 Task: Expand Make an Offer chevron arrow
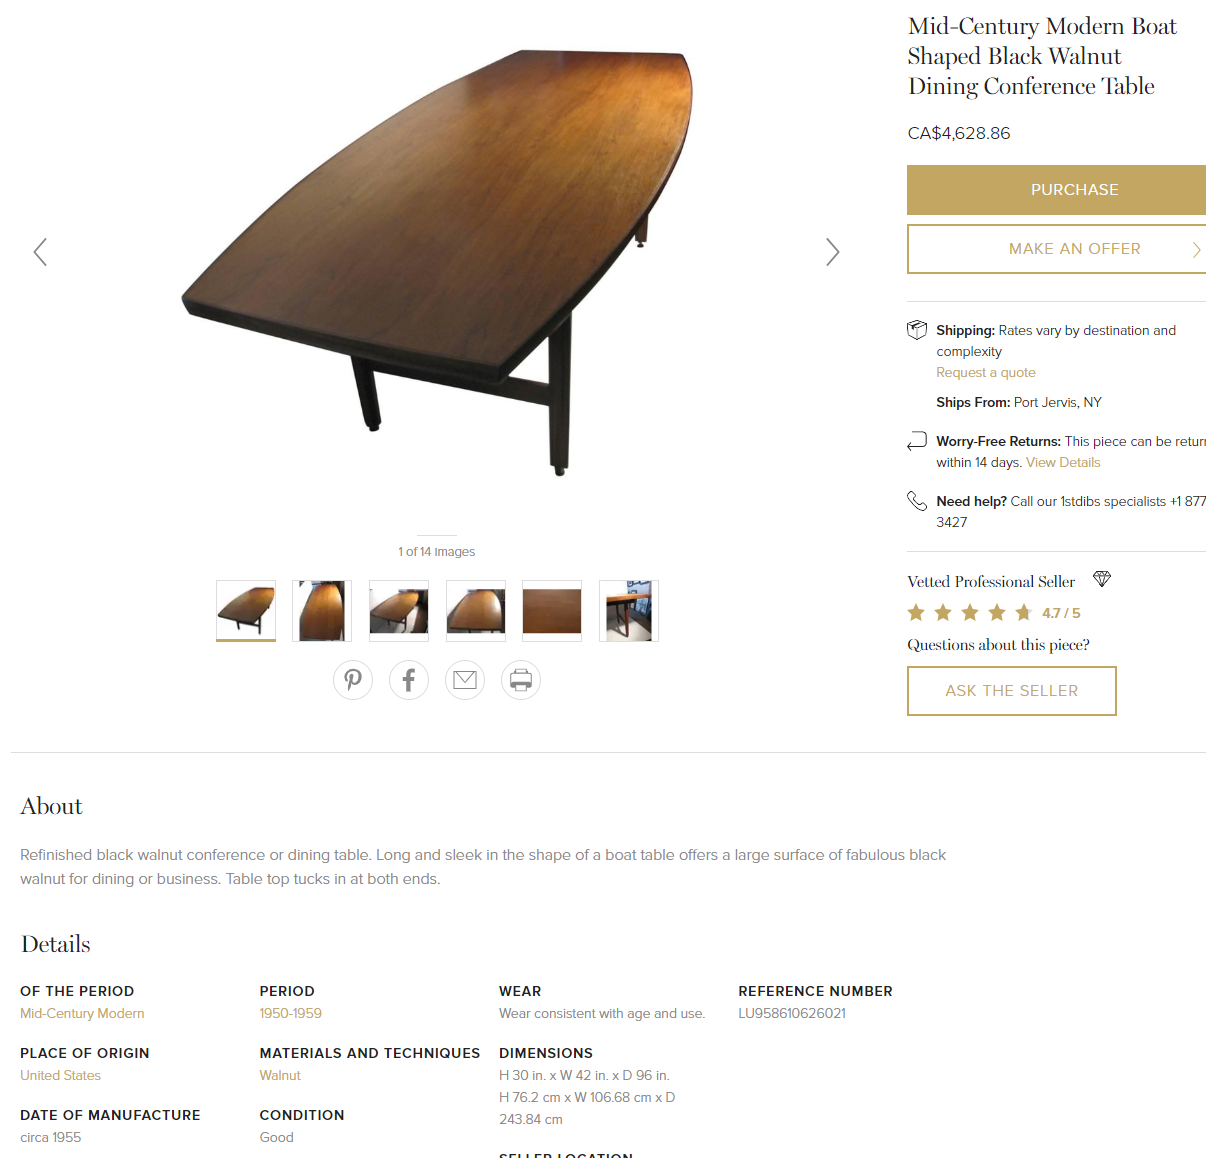click(1196, 250)
